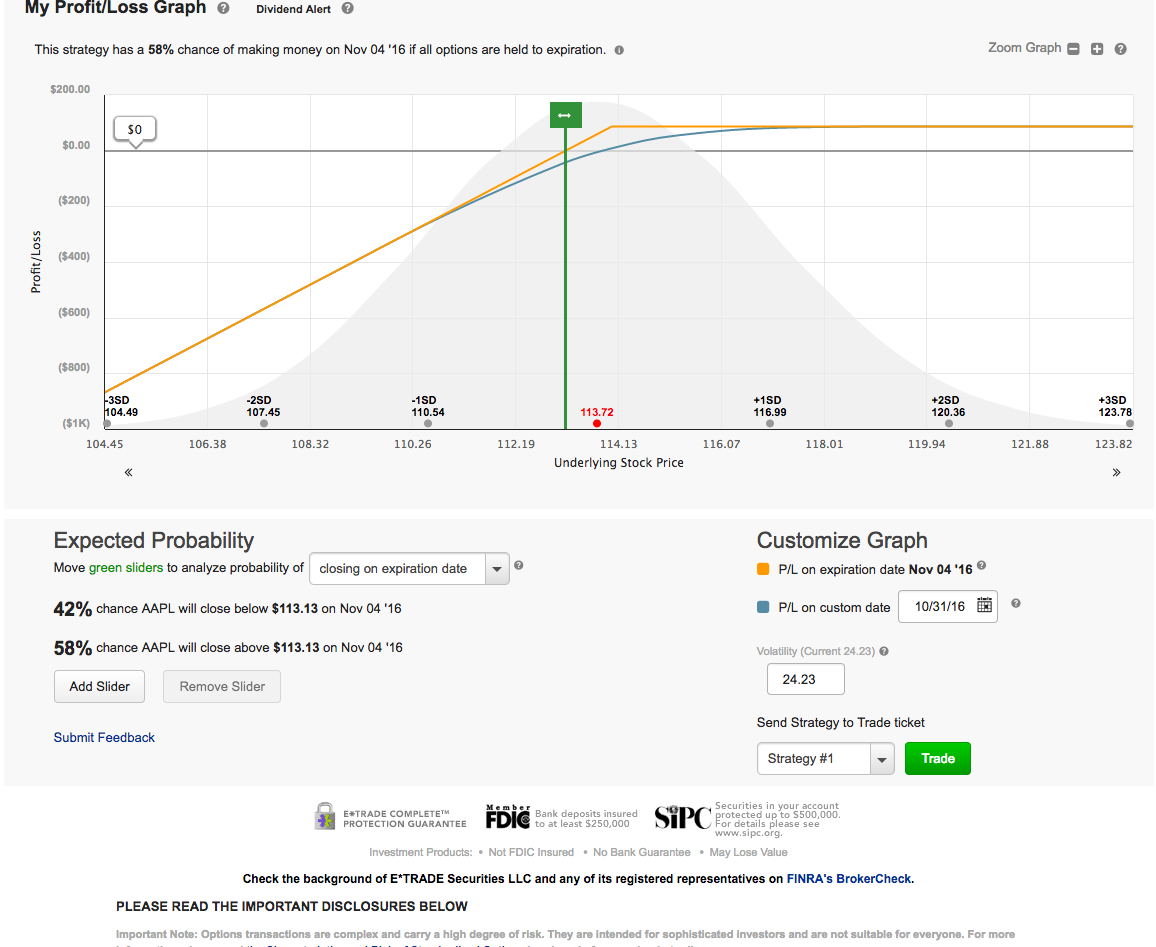Open the Submit Feedback link
The image size is (1156, 947).
[x=104, y=737]
